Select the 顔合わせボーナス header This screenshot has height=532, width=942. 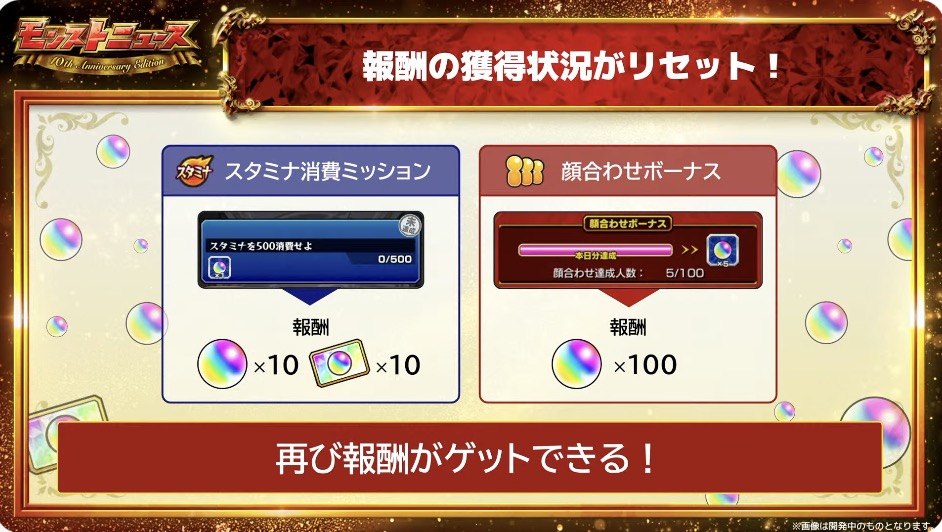(x=628, y=171)
